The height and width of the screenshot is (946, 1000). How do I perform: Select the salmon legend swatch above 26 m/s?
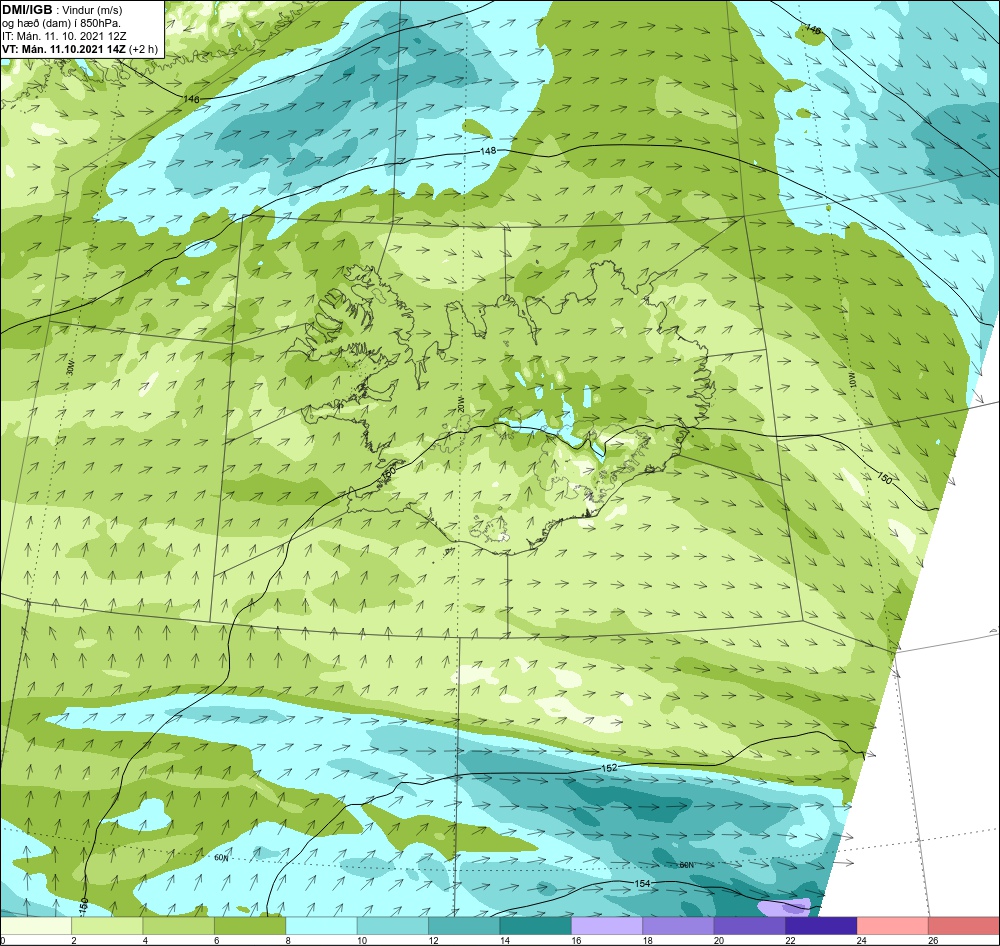point(964,926)
